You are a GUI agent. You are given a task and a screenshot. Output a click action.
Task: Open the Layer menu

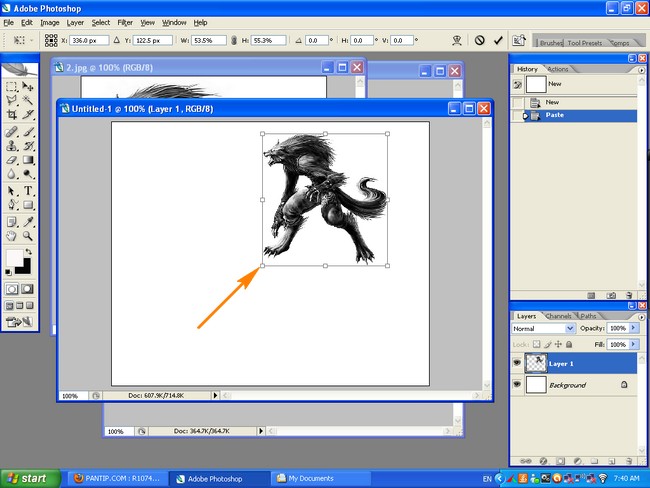click(x=75, y=22)
